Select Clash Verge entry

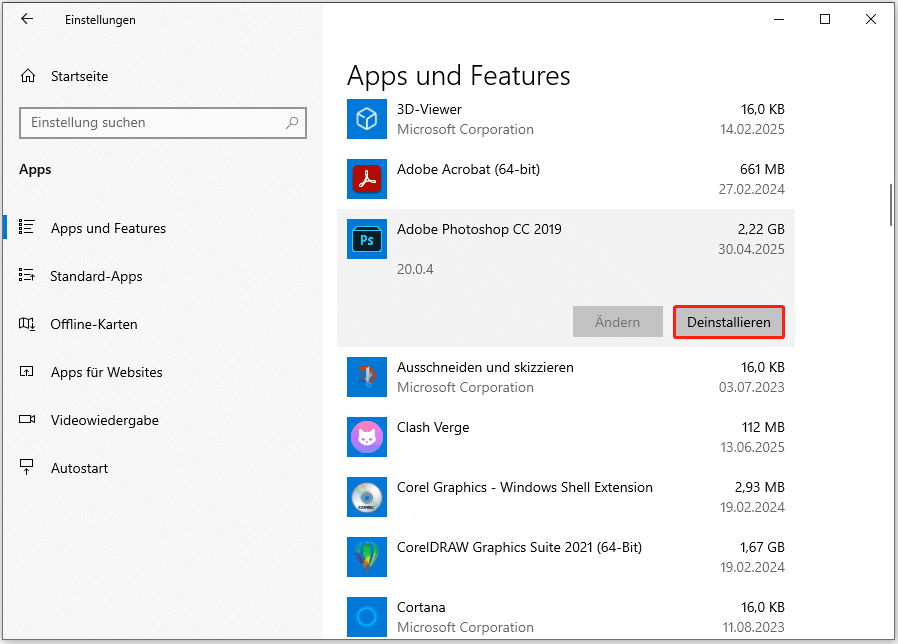pyautogui.click(x=566, y=437)
